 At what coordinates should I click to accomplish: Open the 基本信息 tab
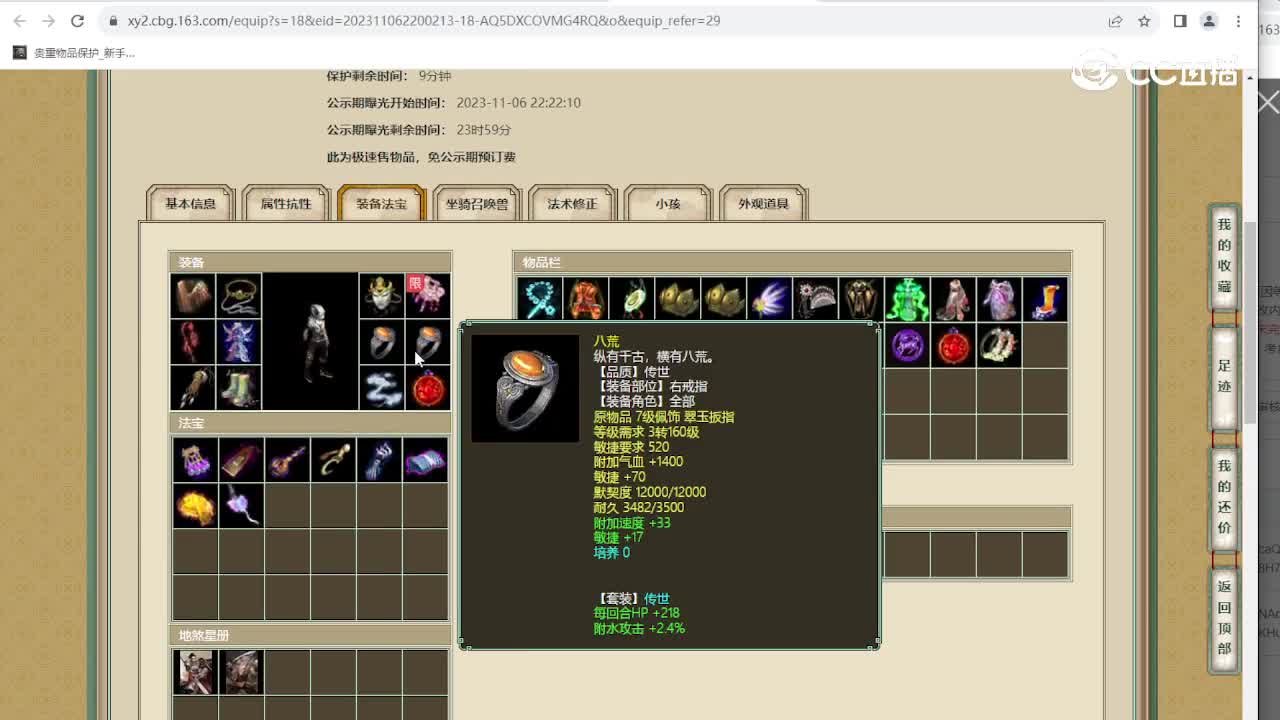tap(190, 203)
